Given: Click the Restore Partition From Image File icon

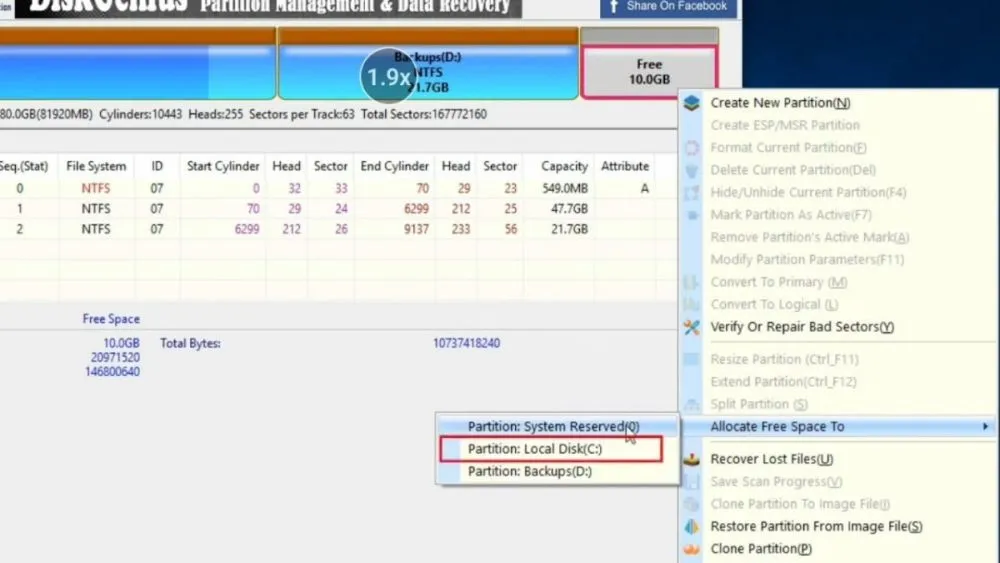Looking at the screenshot, I should (x=692, y=527).
